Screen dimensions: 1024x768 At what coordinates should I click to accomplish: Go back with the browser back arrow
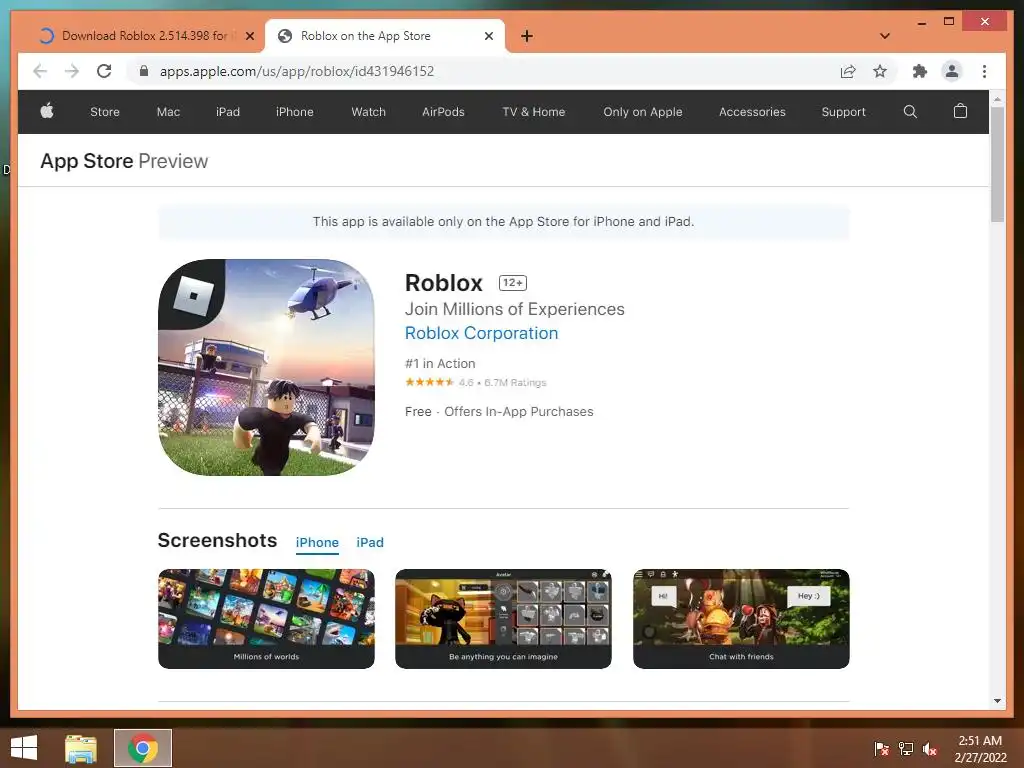tap(40, 71)
